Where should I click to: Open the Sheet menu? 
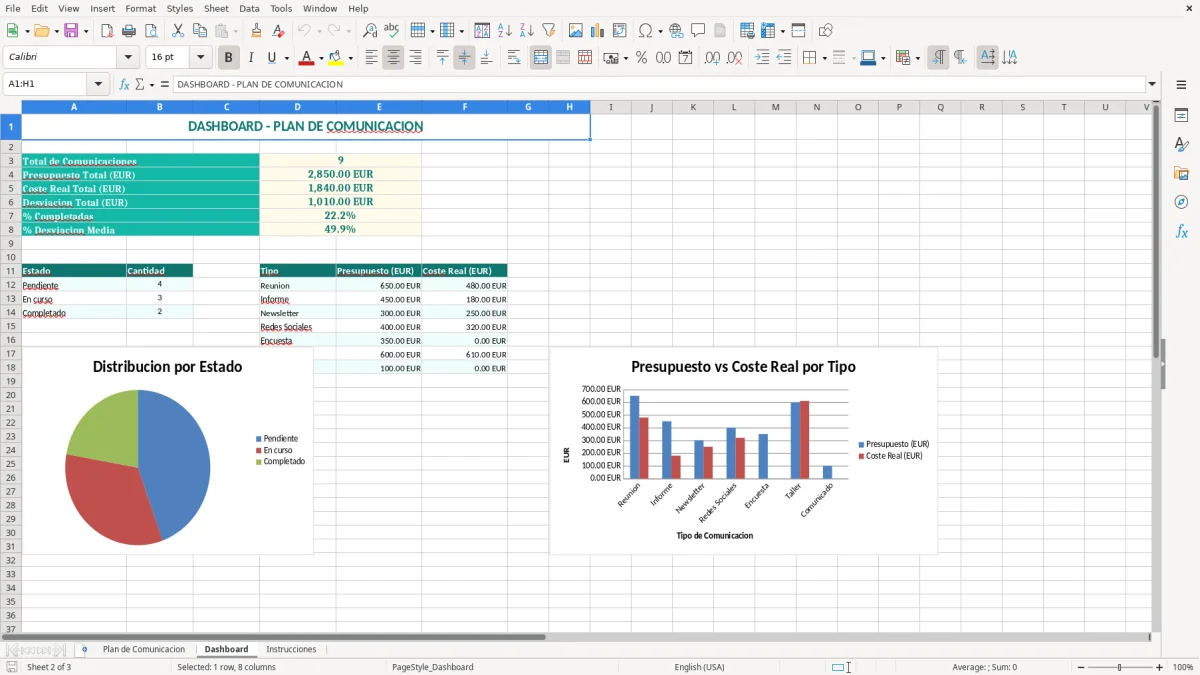click(216, 8)
